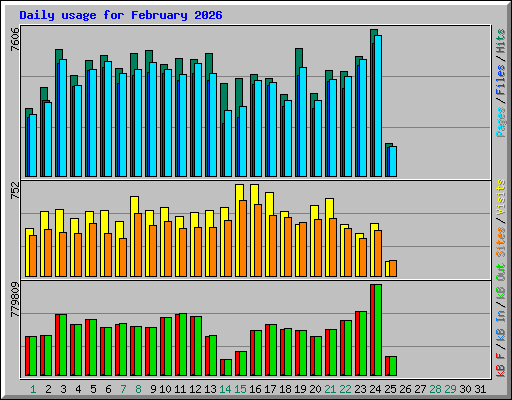Click day 10 on the x-axis
512x400 pixels.
165,389
